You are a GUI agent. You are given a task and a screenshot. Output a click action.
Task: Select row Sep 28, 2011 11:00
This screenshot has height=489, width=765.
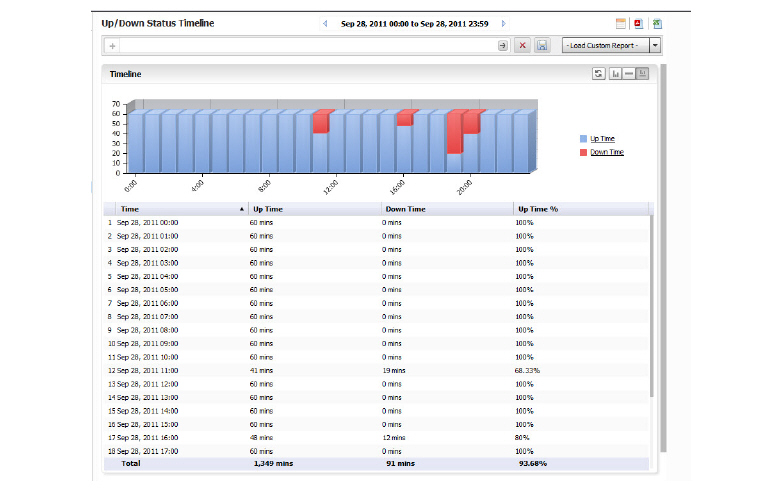click(x=377, y=371)
